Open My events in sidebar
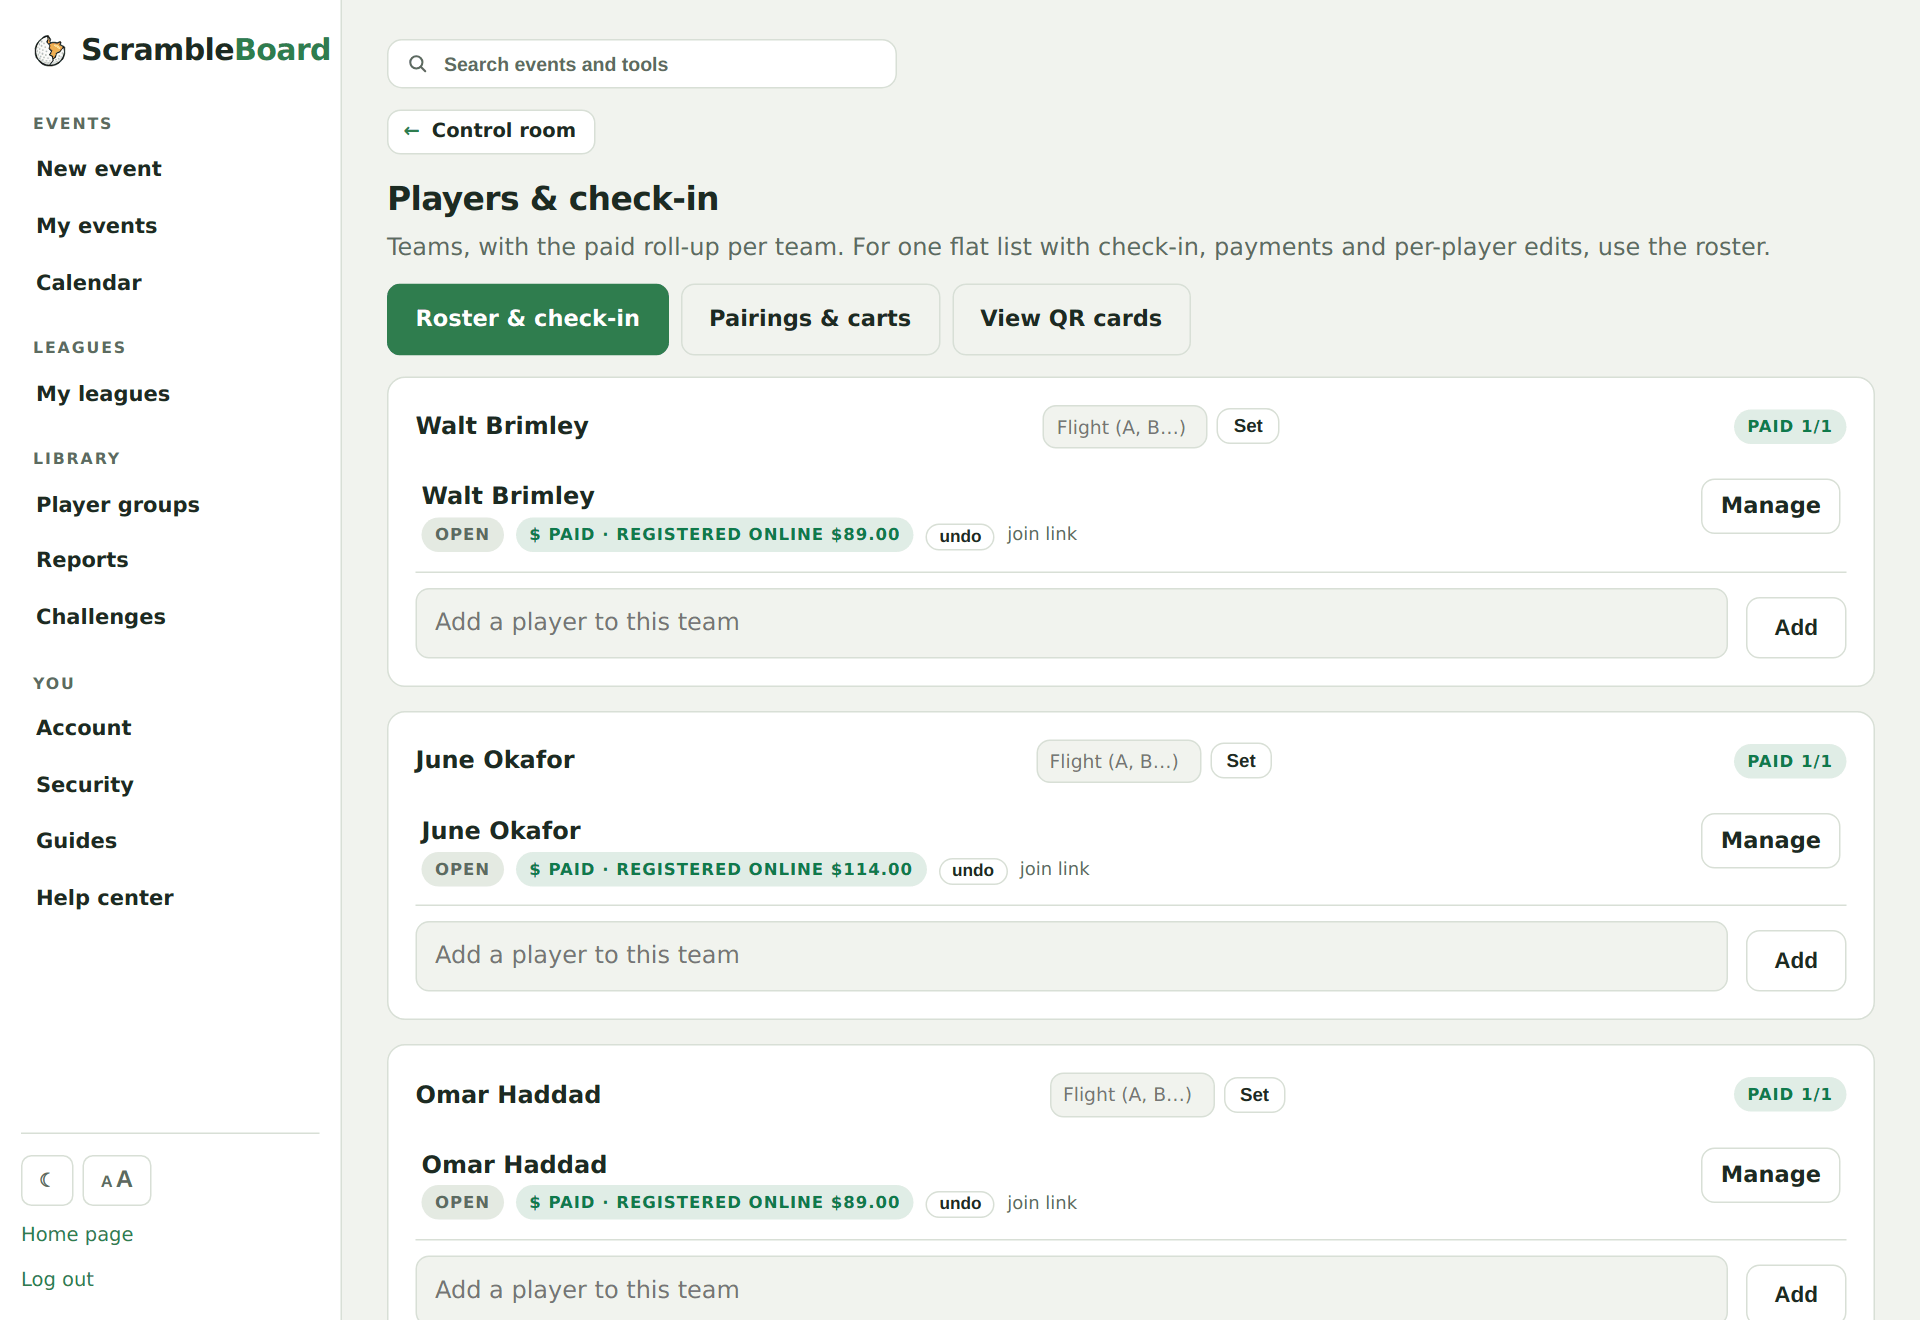Screen dimensions: 1920x1320 pos(97,226)
